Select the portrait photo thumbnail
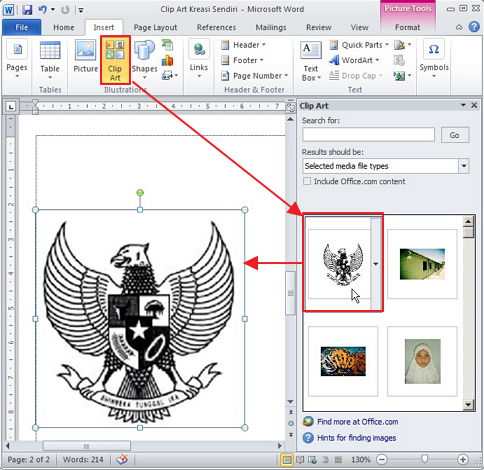 [422, 361]
